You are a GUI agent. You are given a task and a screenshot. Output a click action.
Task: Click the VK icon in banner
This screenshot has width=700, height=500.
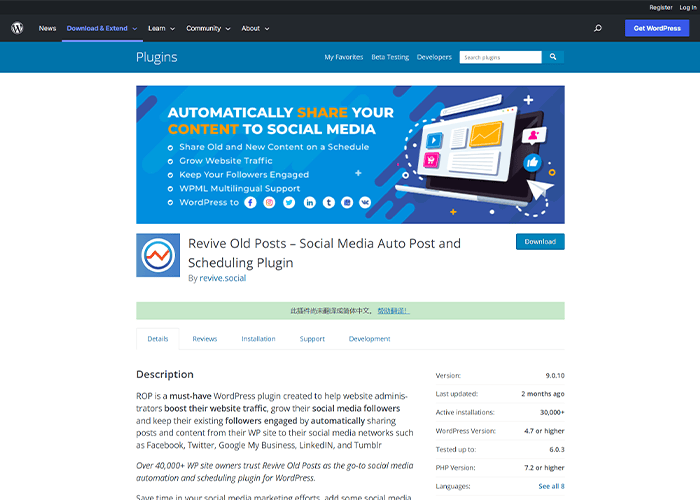click(x=365, y=203)
